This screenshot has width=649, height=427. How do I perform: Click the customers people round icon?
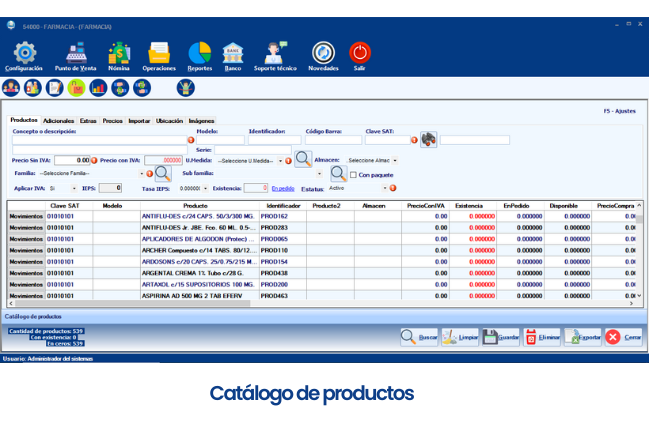(x=11, y=88)
